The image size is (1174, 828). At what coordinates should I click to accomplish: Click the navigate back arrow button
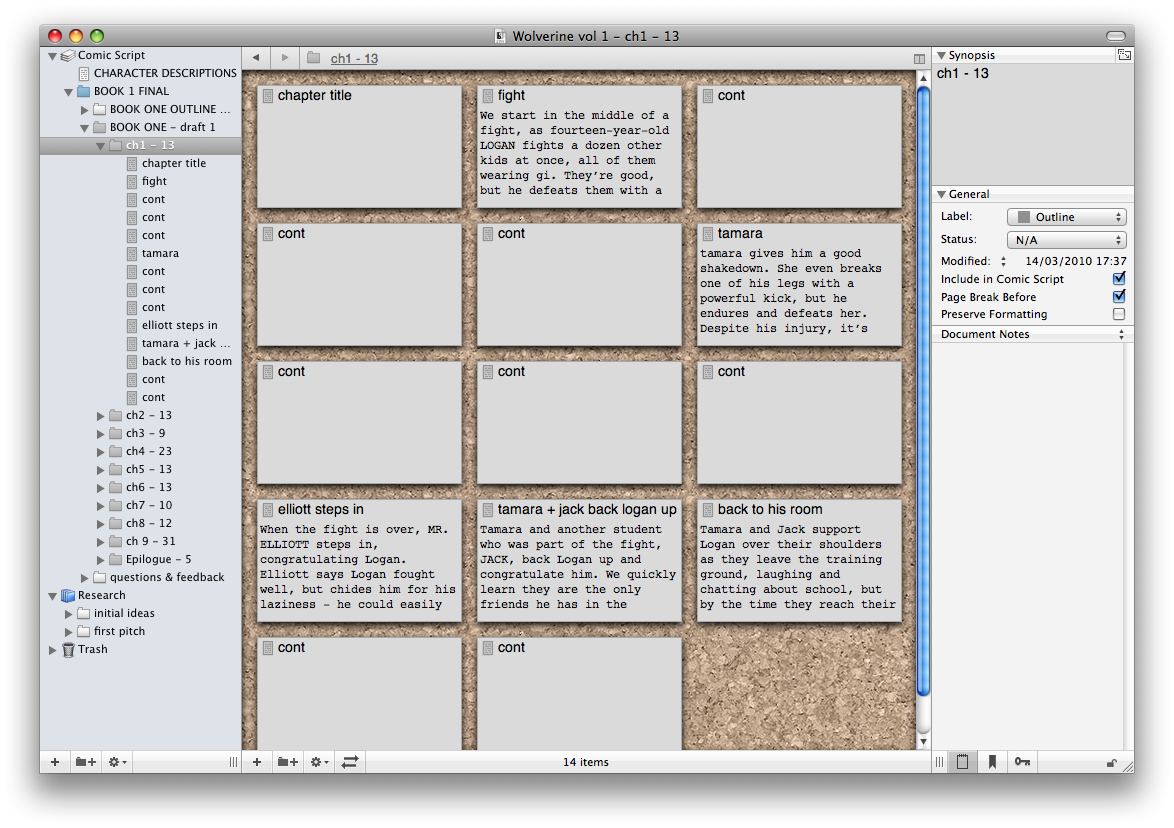tap(256, 59)
